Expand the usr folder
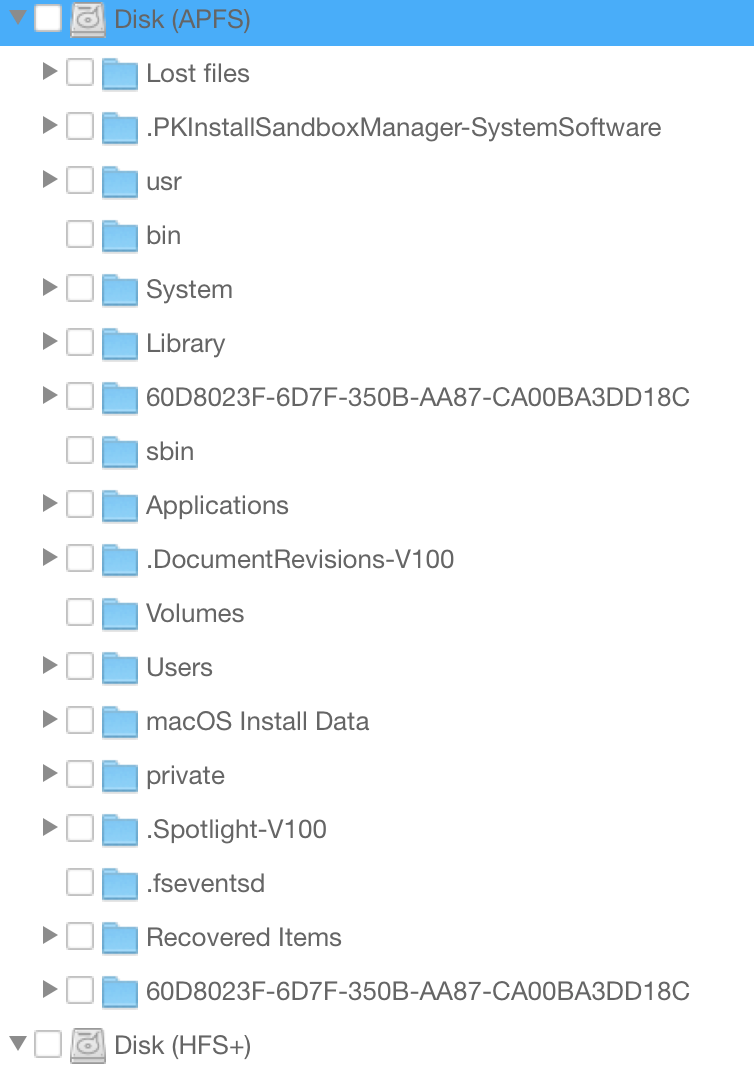The width and height of the screenshot is (754, 1080). pos(49,181)
